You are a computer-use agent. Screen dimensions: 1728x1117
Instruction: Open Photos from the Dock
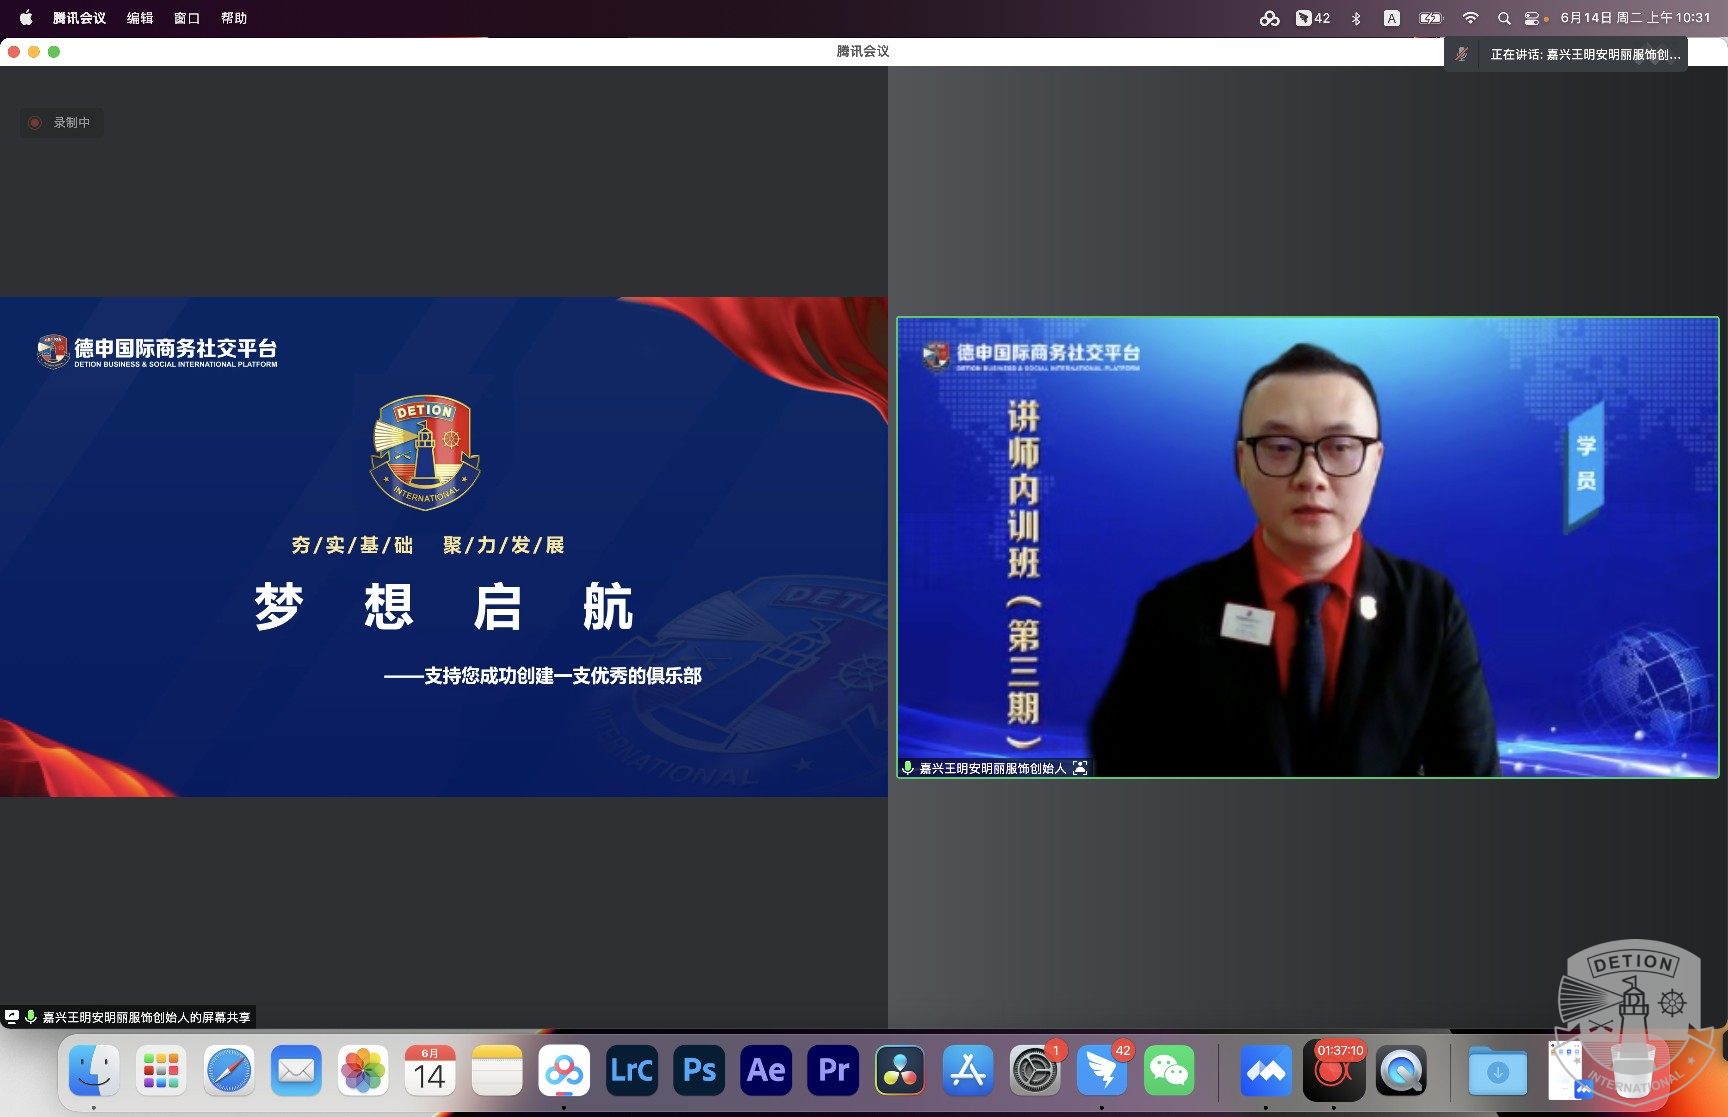click(x=363, y=1071)
